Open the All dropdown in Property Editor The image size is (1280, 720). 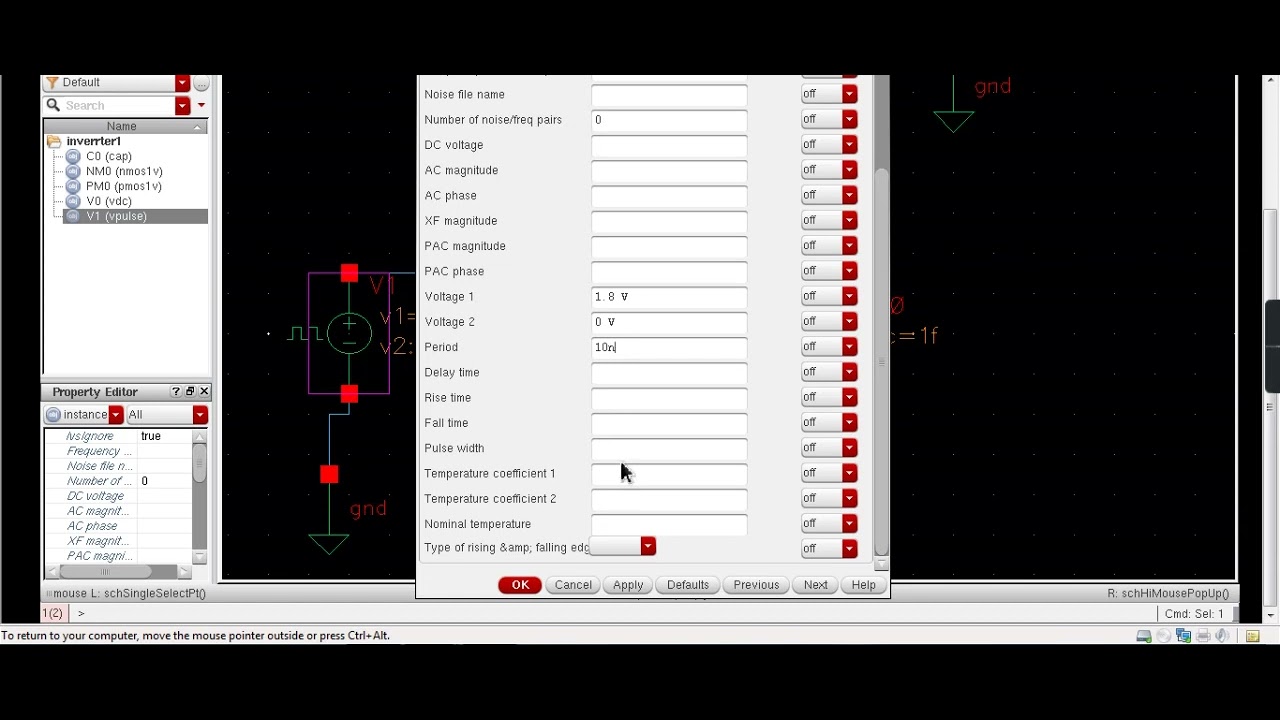(x=200, y=415)
